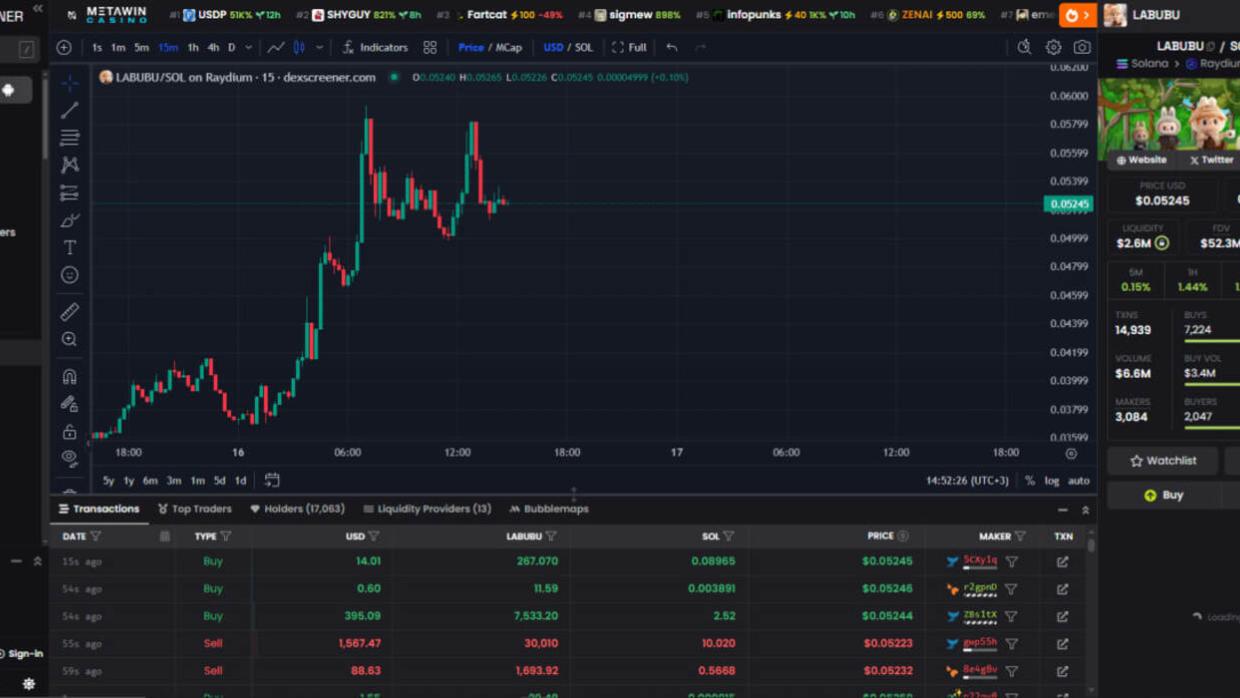Click the sigmew trending token
Viewport: 1240px width, 698px height.
pyautogui.click(x=630, y=15)
